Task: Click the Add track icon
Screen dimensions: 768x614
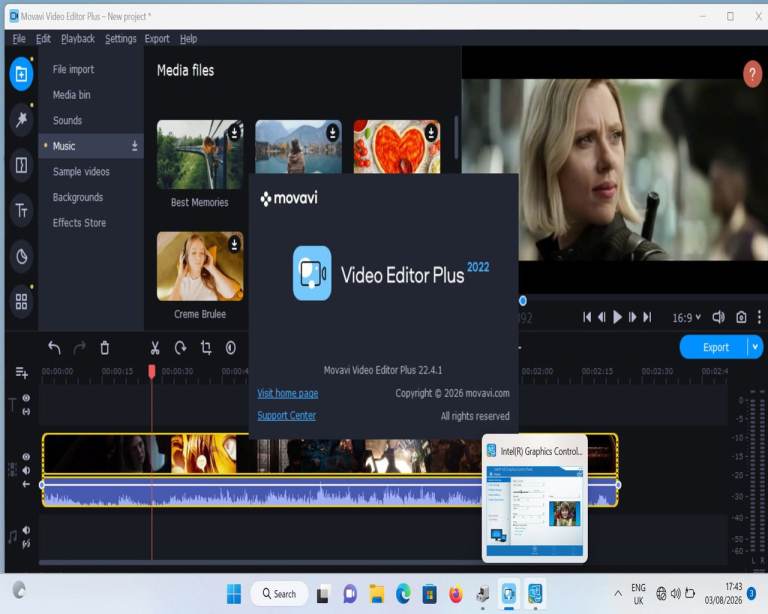Action: click(x=21, y=373)
